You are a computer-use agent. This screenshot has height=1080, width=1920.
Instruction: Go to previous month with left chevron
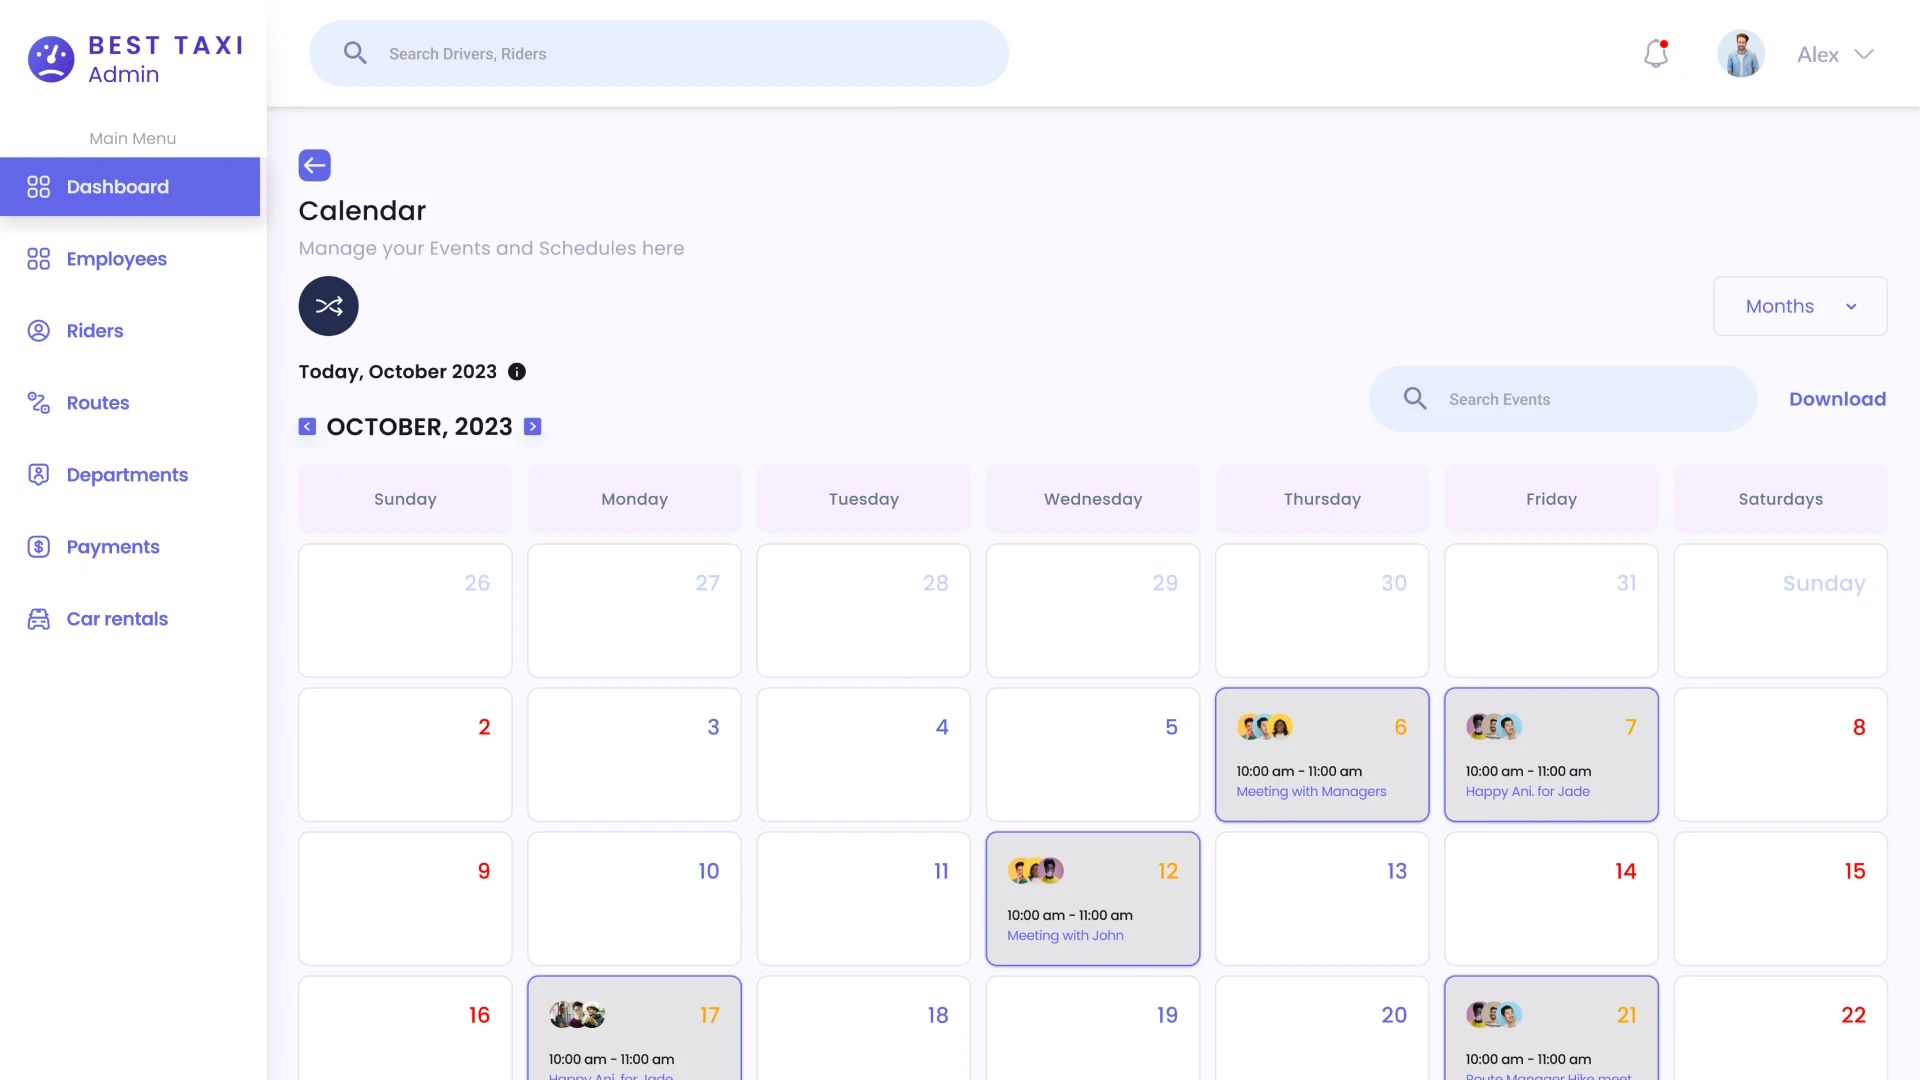[307, 426]
